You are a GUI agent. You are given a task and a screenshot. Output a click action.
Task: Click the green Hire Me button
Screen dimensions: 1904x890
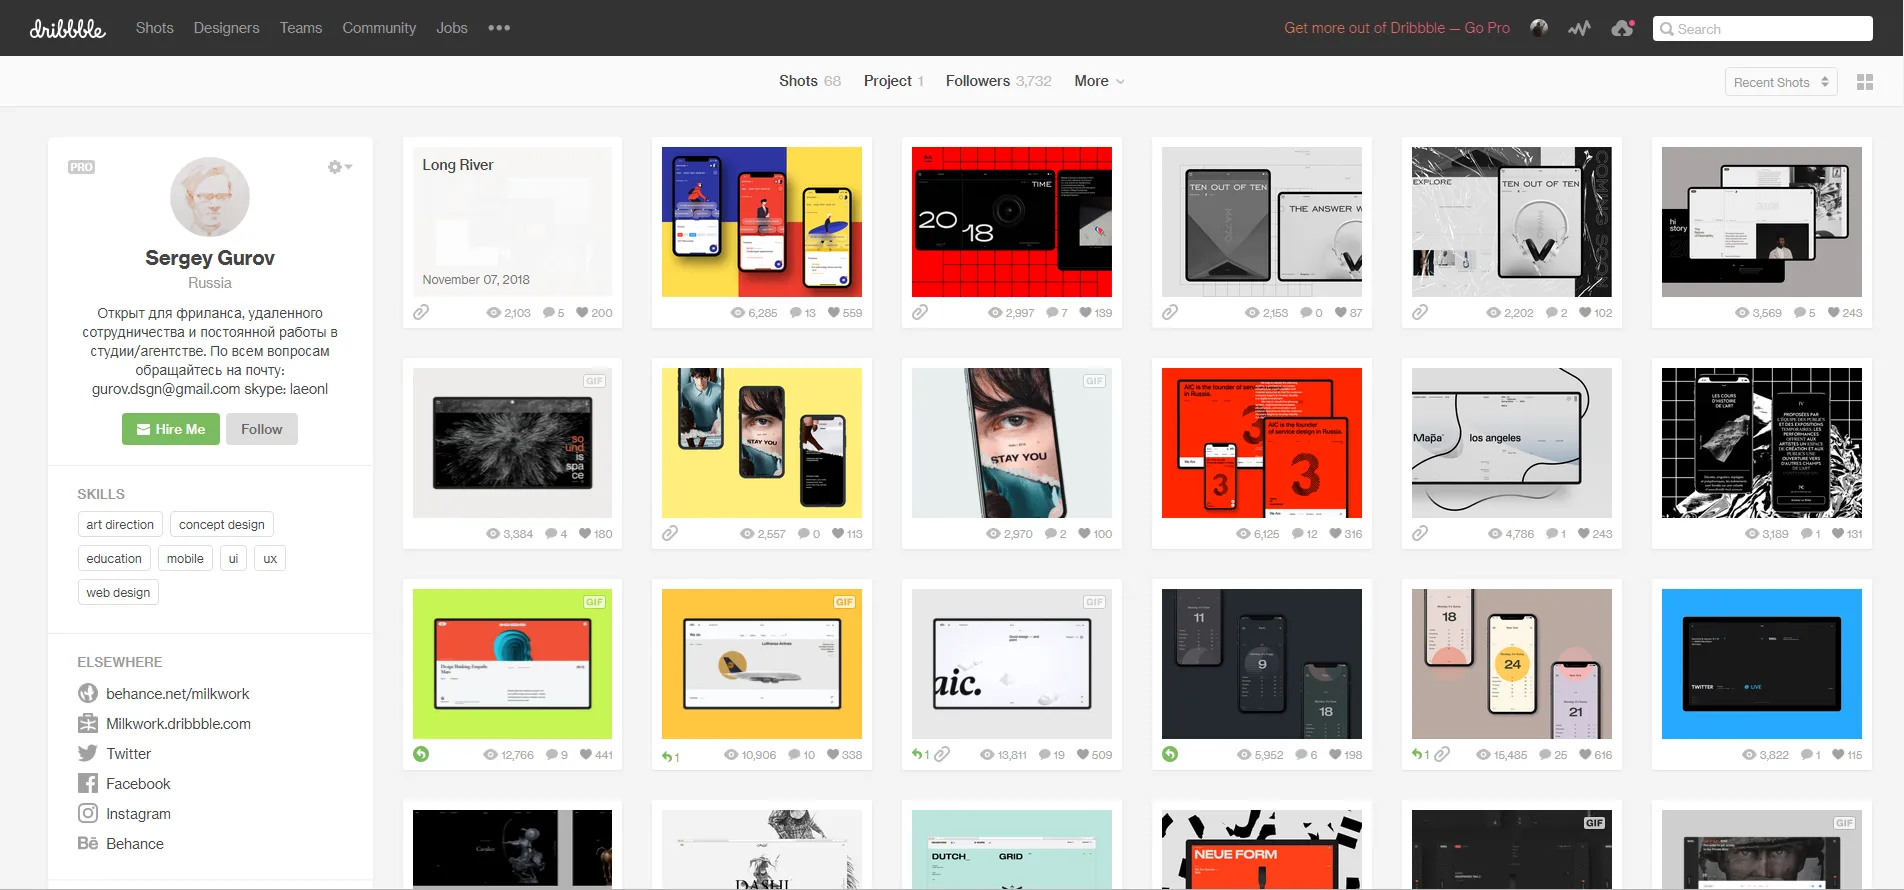coord(171,429)
